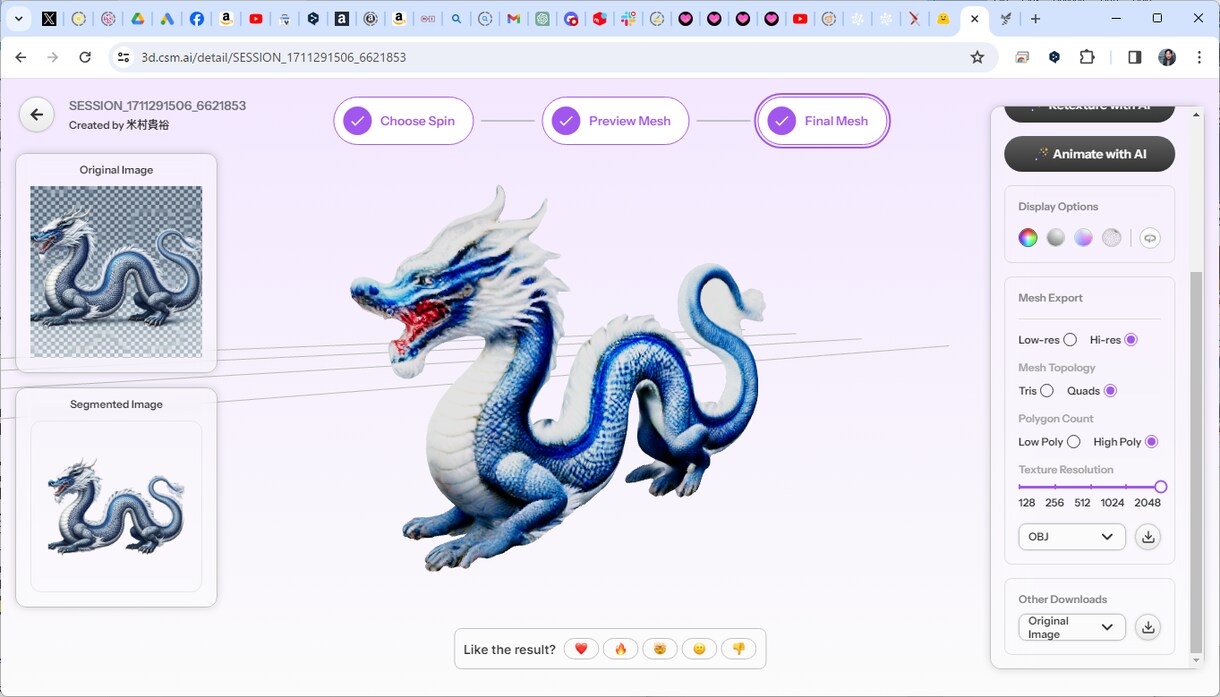The image size is (1220, 697).
Task: Download the mesh using the icon beside OBJ
Action: 1148,537
